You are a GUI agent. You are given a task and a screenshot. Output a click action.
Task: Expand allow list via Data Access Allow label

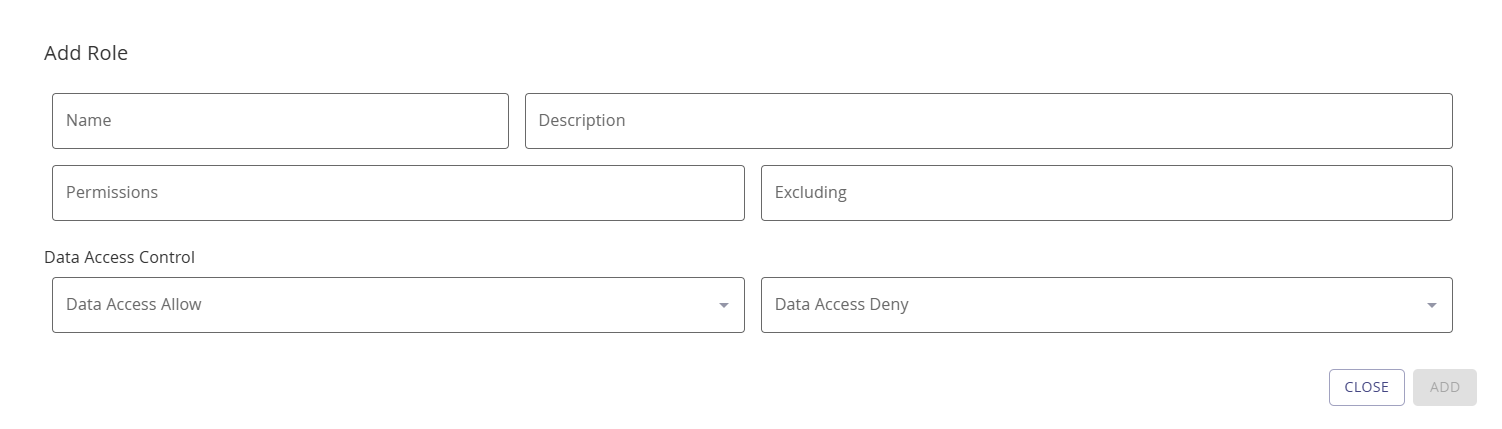pos(134,305)
